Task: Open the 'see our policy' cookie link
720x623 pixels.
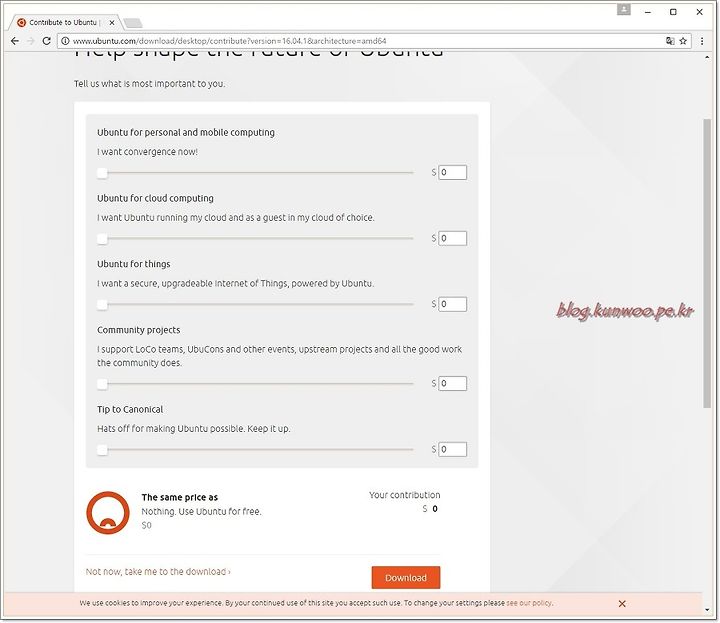Action: click(x=529, y=603)
